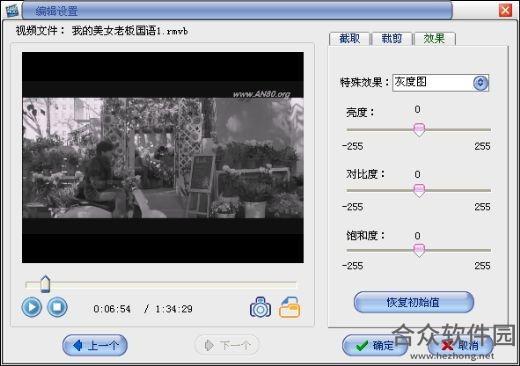Click the video file name 我的美女老板国语1.rmvb
520x366 pixels.
pos(130,31)
